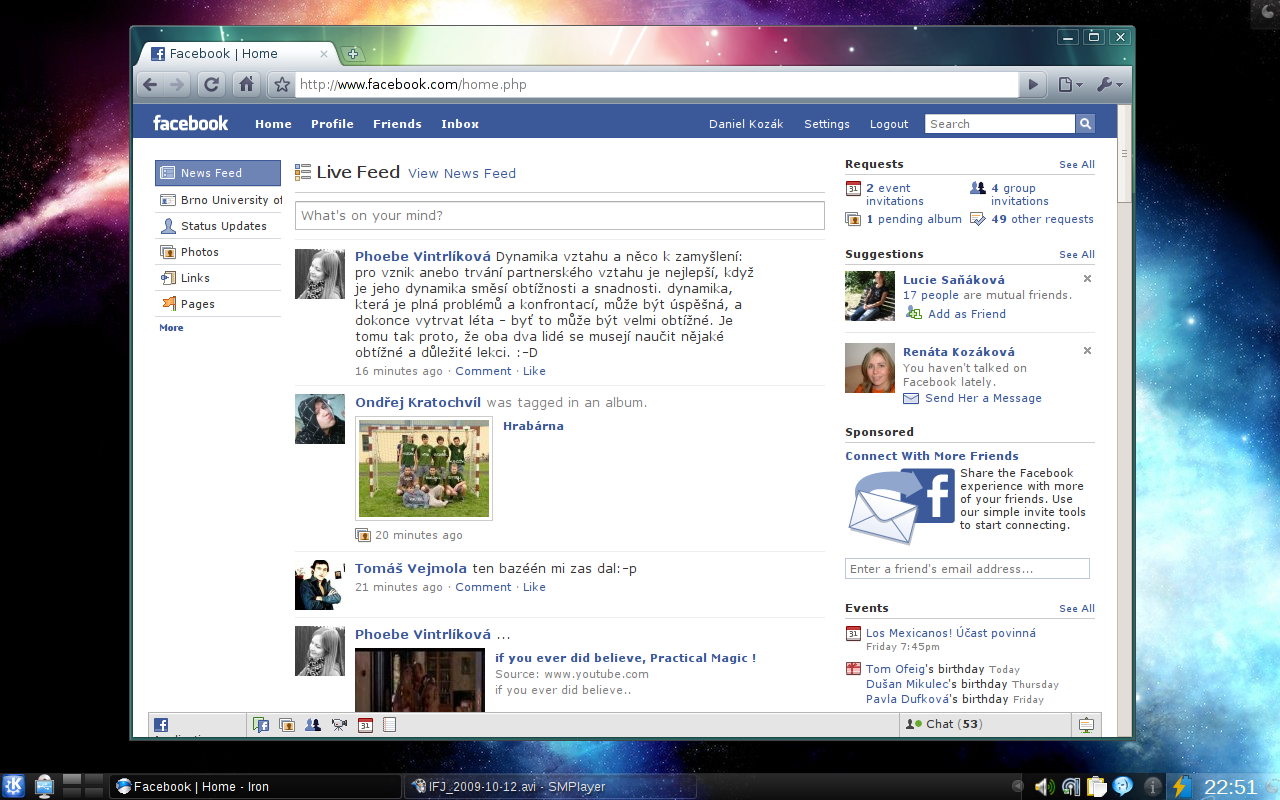The height and width of the screenshot is (800, 1280).
Task: Select the Facebook | Home browser tab
Action: pos(236,54)
